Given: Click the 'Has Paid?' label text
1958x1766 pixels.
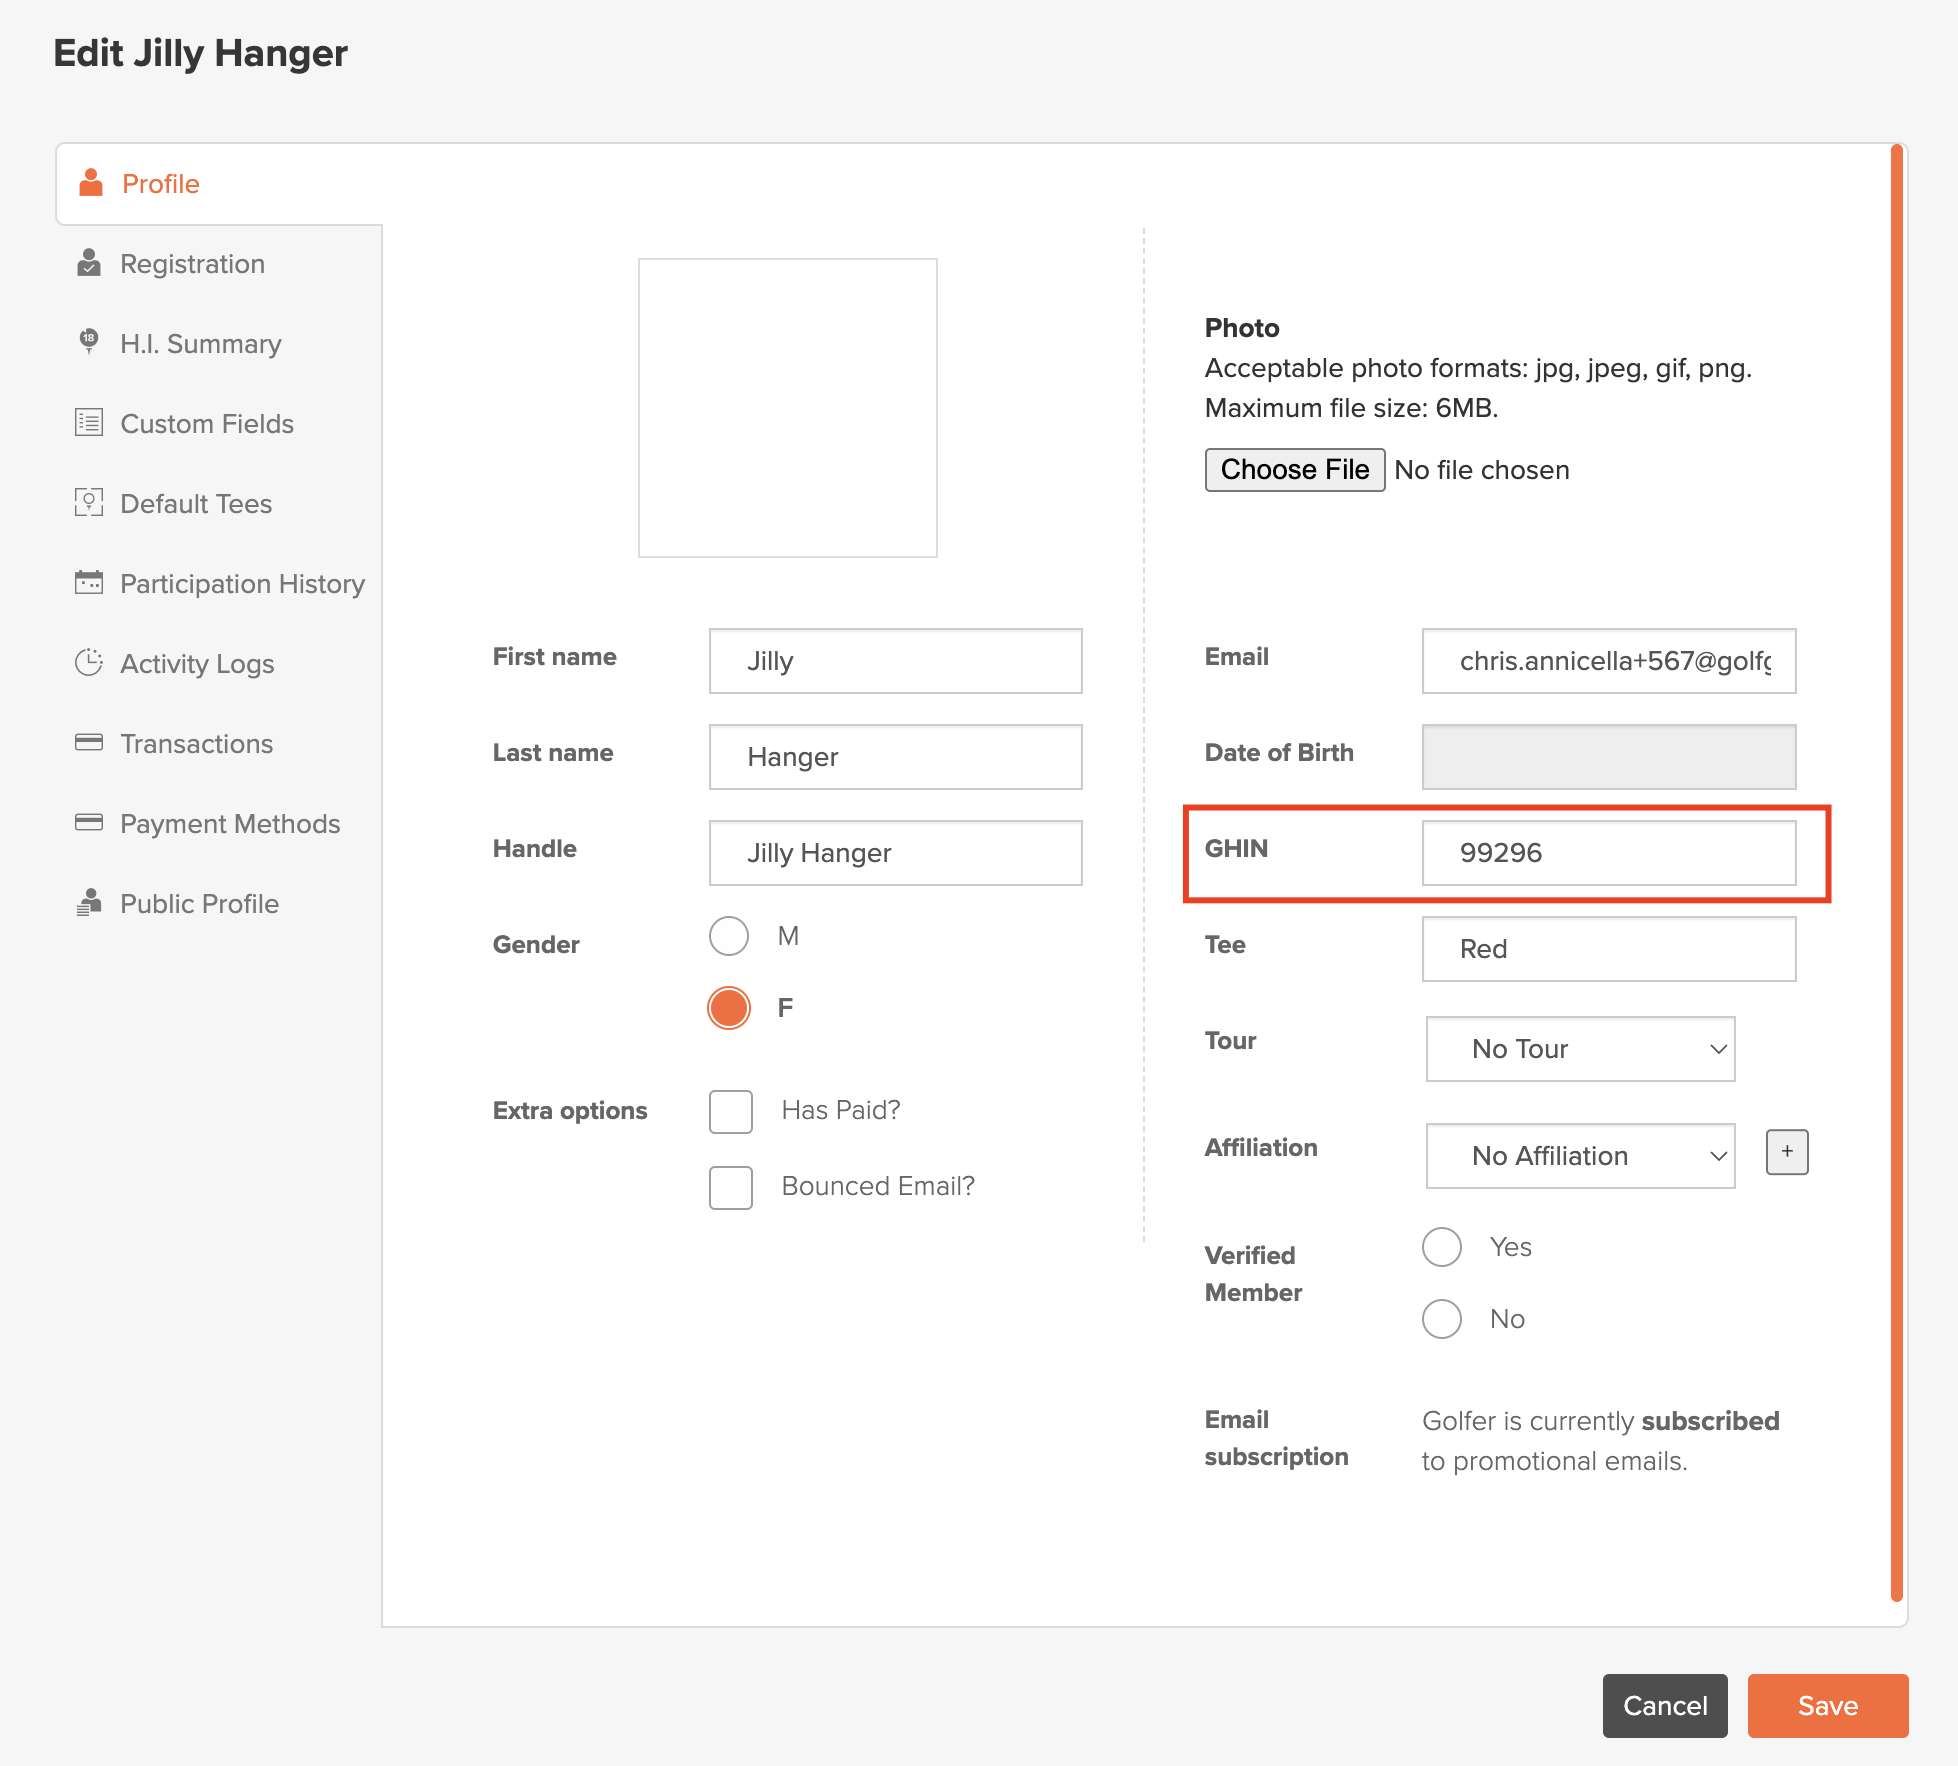Looking at the screenshot, I should point(841,1110).
